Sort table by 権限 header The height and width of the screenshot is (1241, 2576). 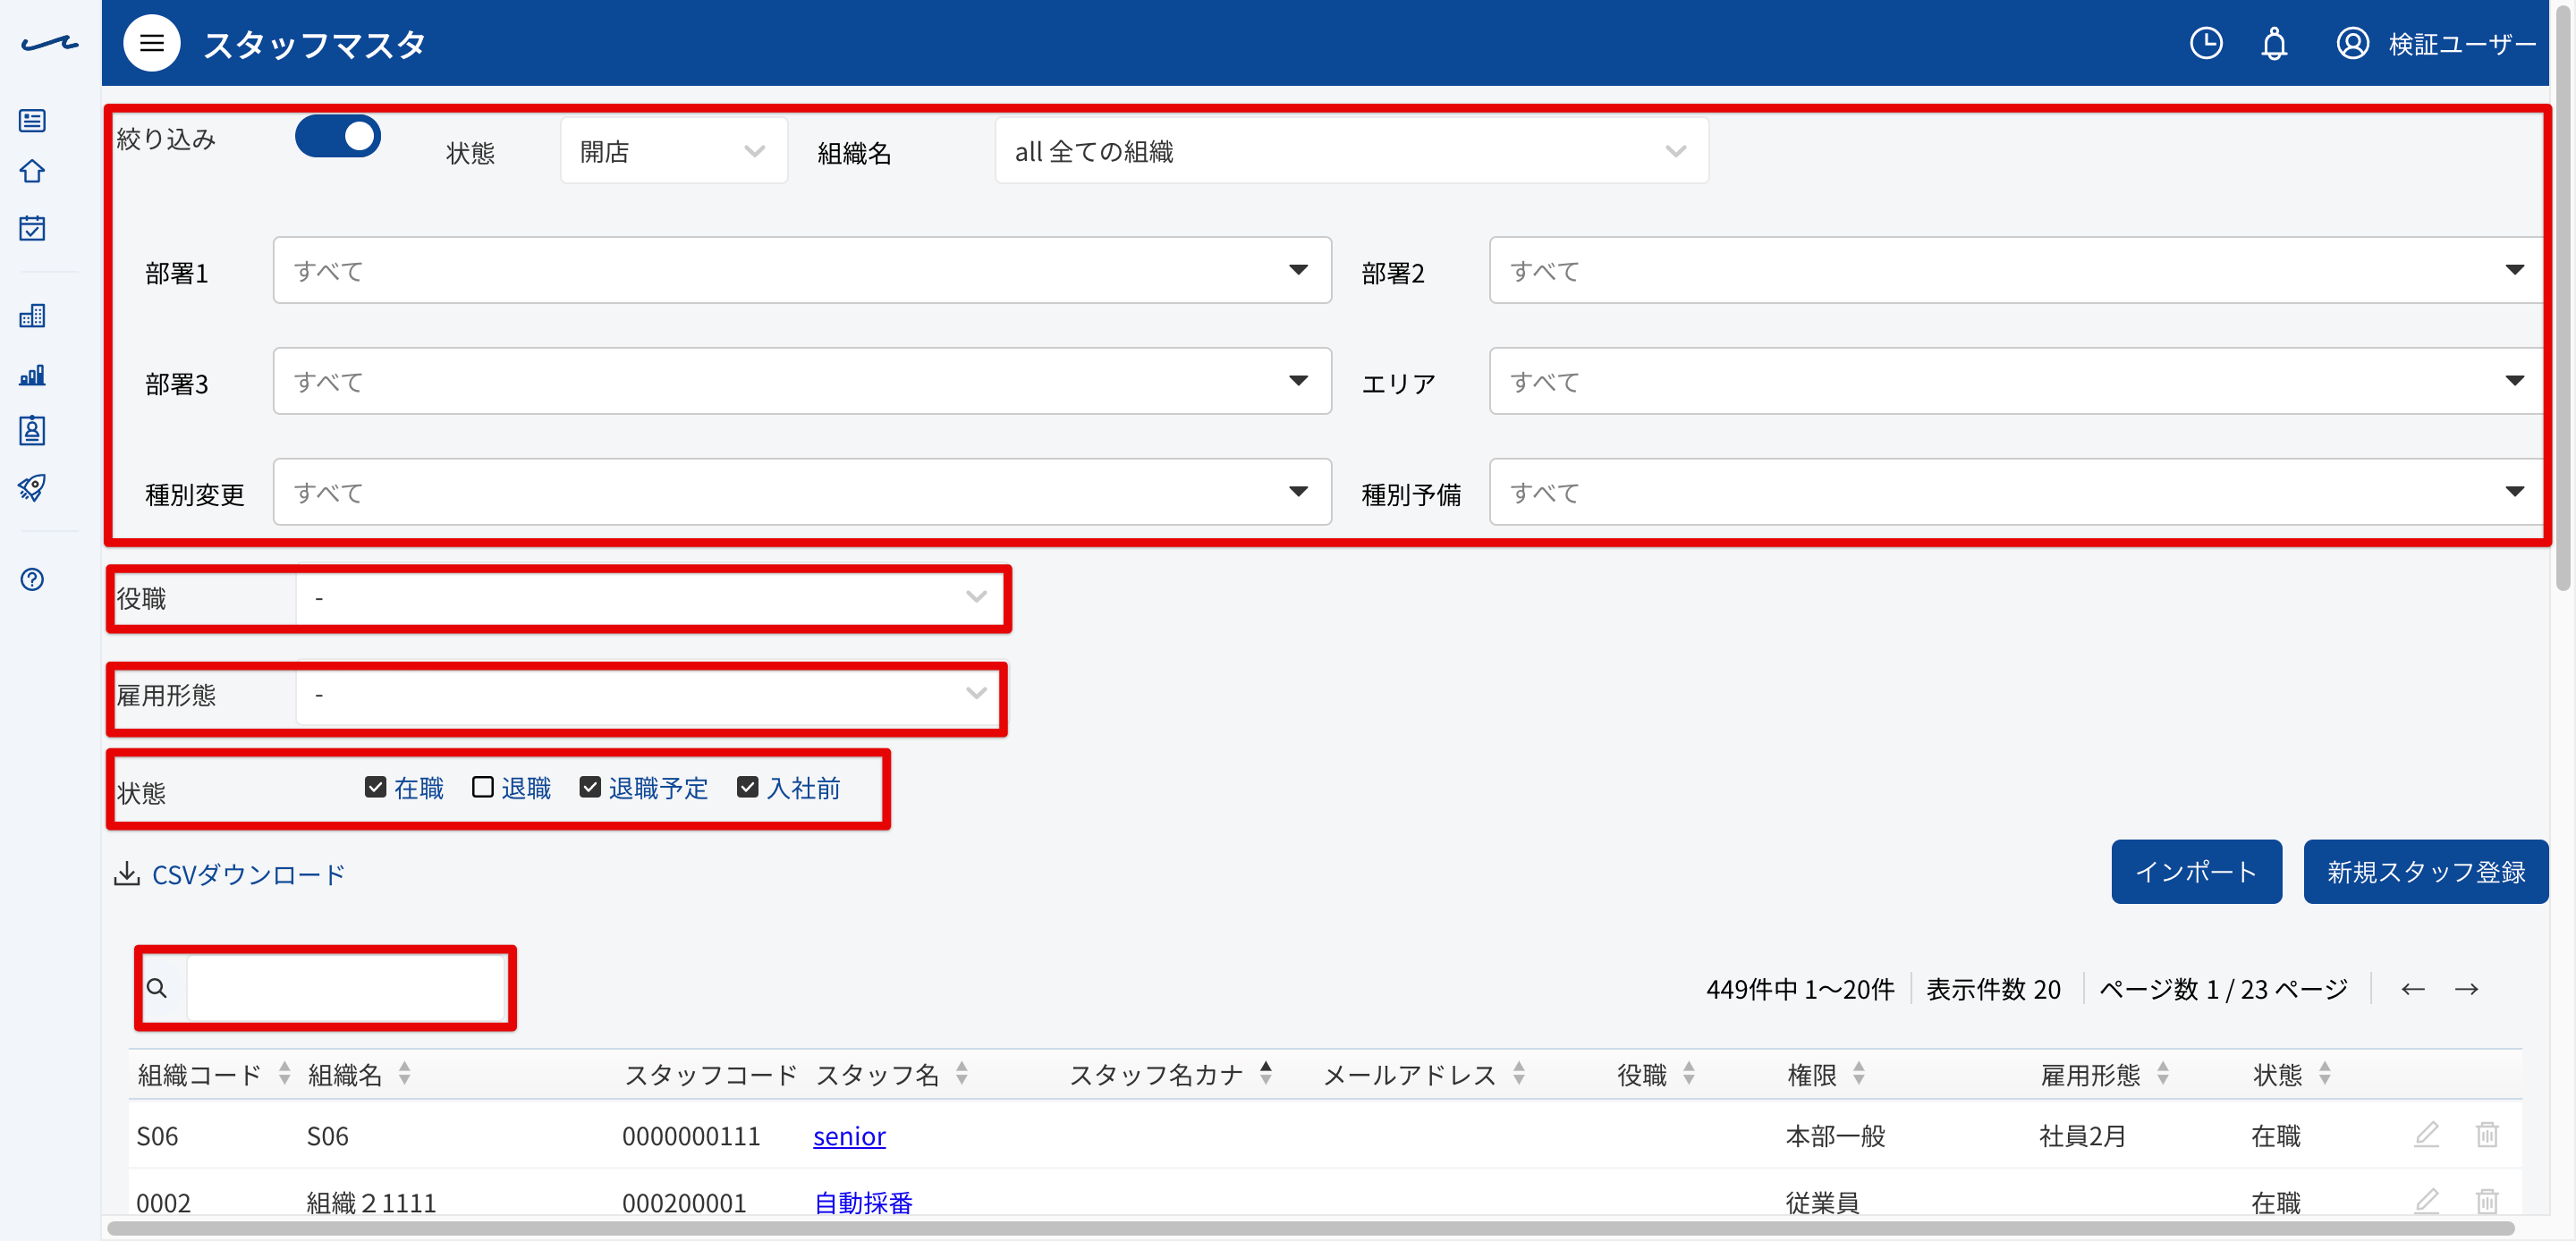[1812, 1074]
